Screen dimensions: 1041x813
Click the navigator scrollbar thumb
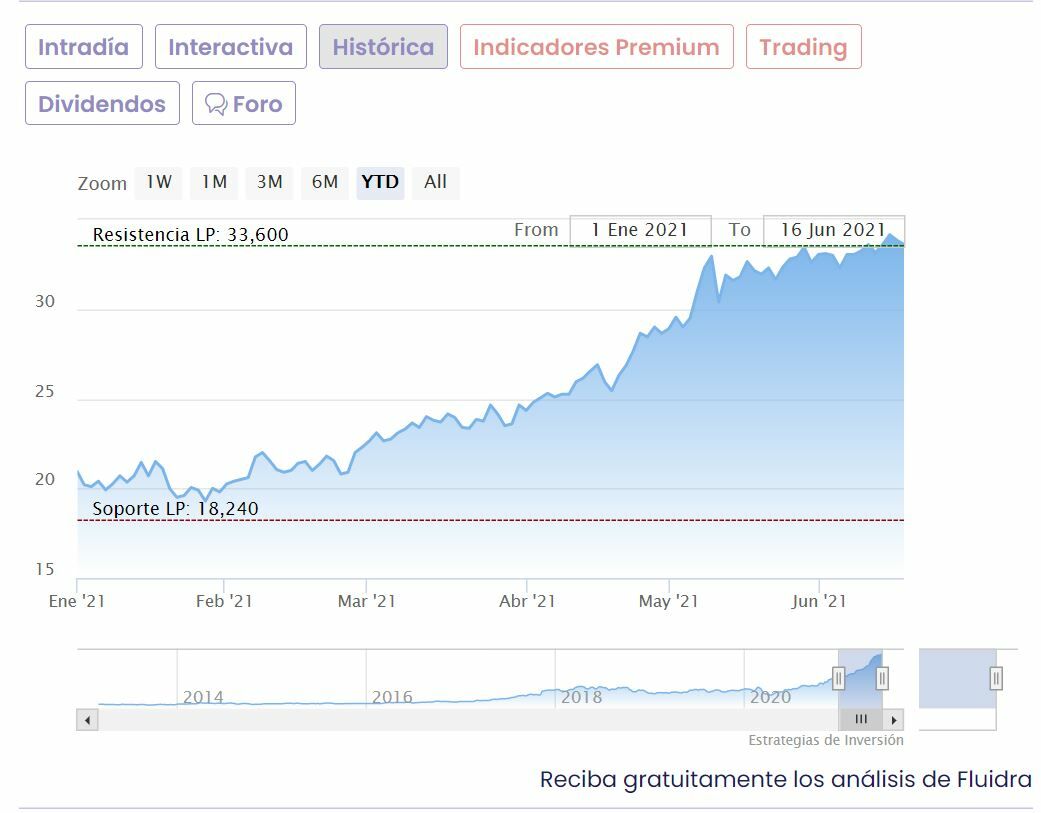pos(860,719)
